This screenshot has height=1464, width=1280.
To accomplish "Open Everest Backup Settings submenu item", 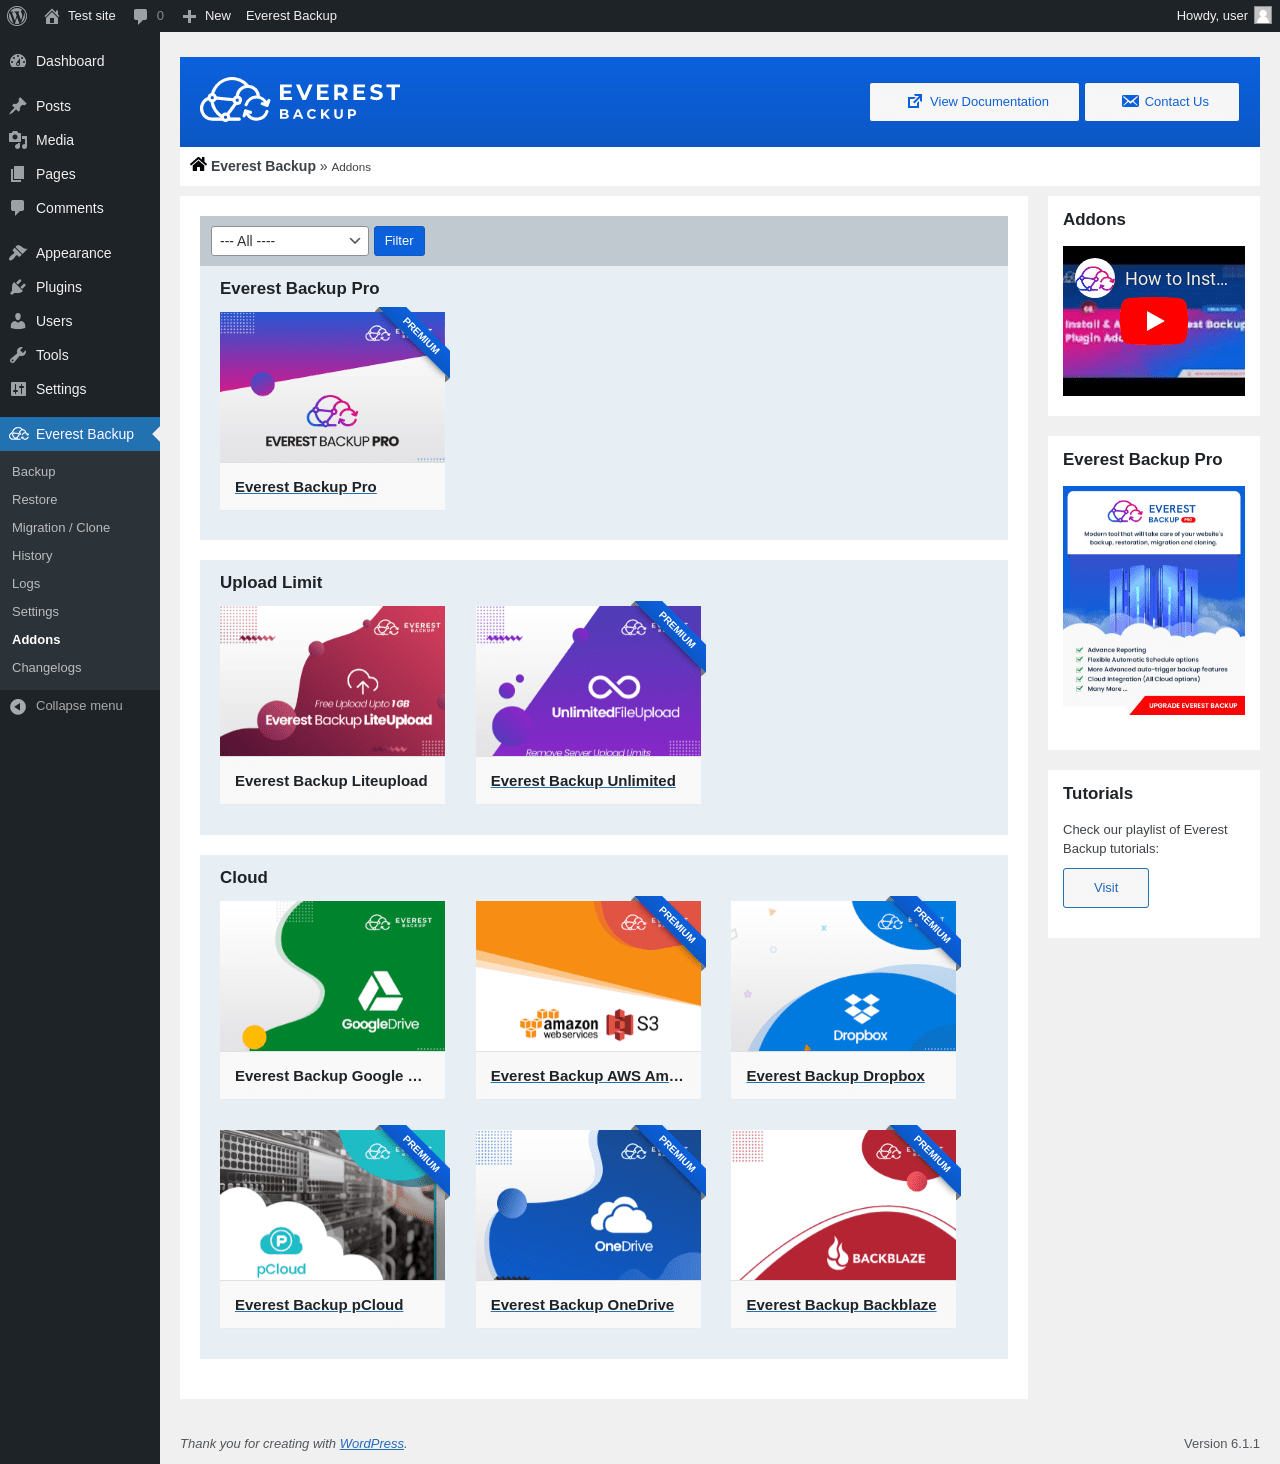I will pos(35,612).
